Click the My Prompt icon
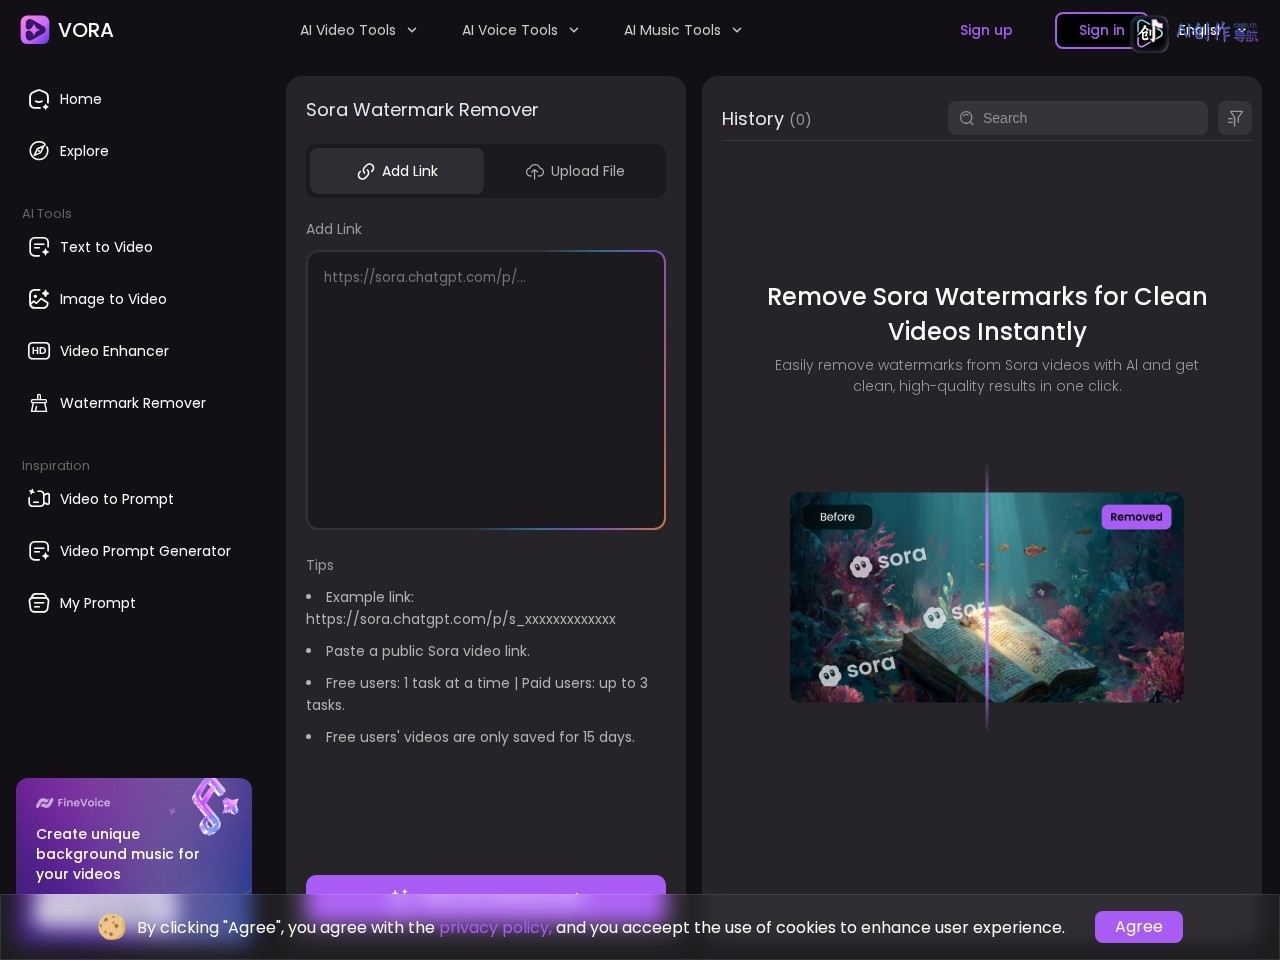Viewport: 1280px width, 960px height. tap(39, 603)
